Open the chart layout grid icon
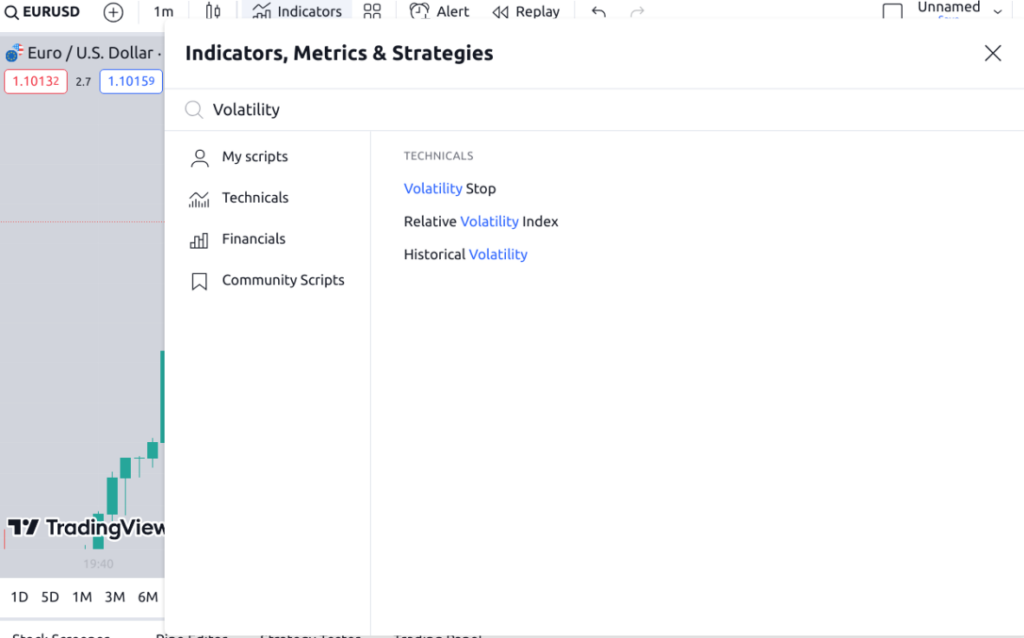 click(x=373, y=11)
